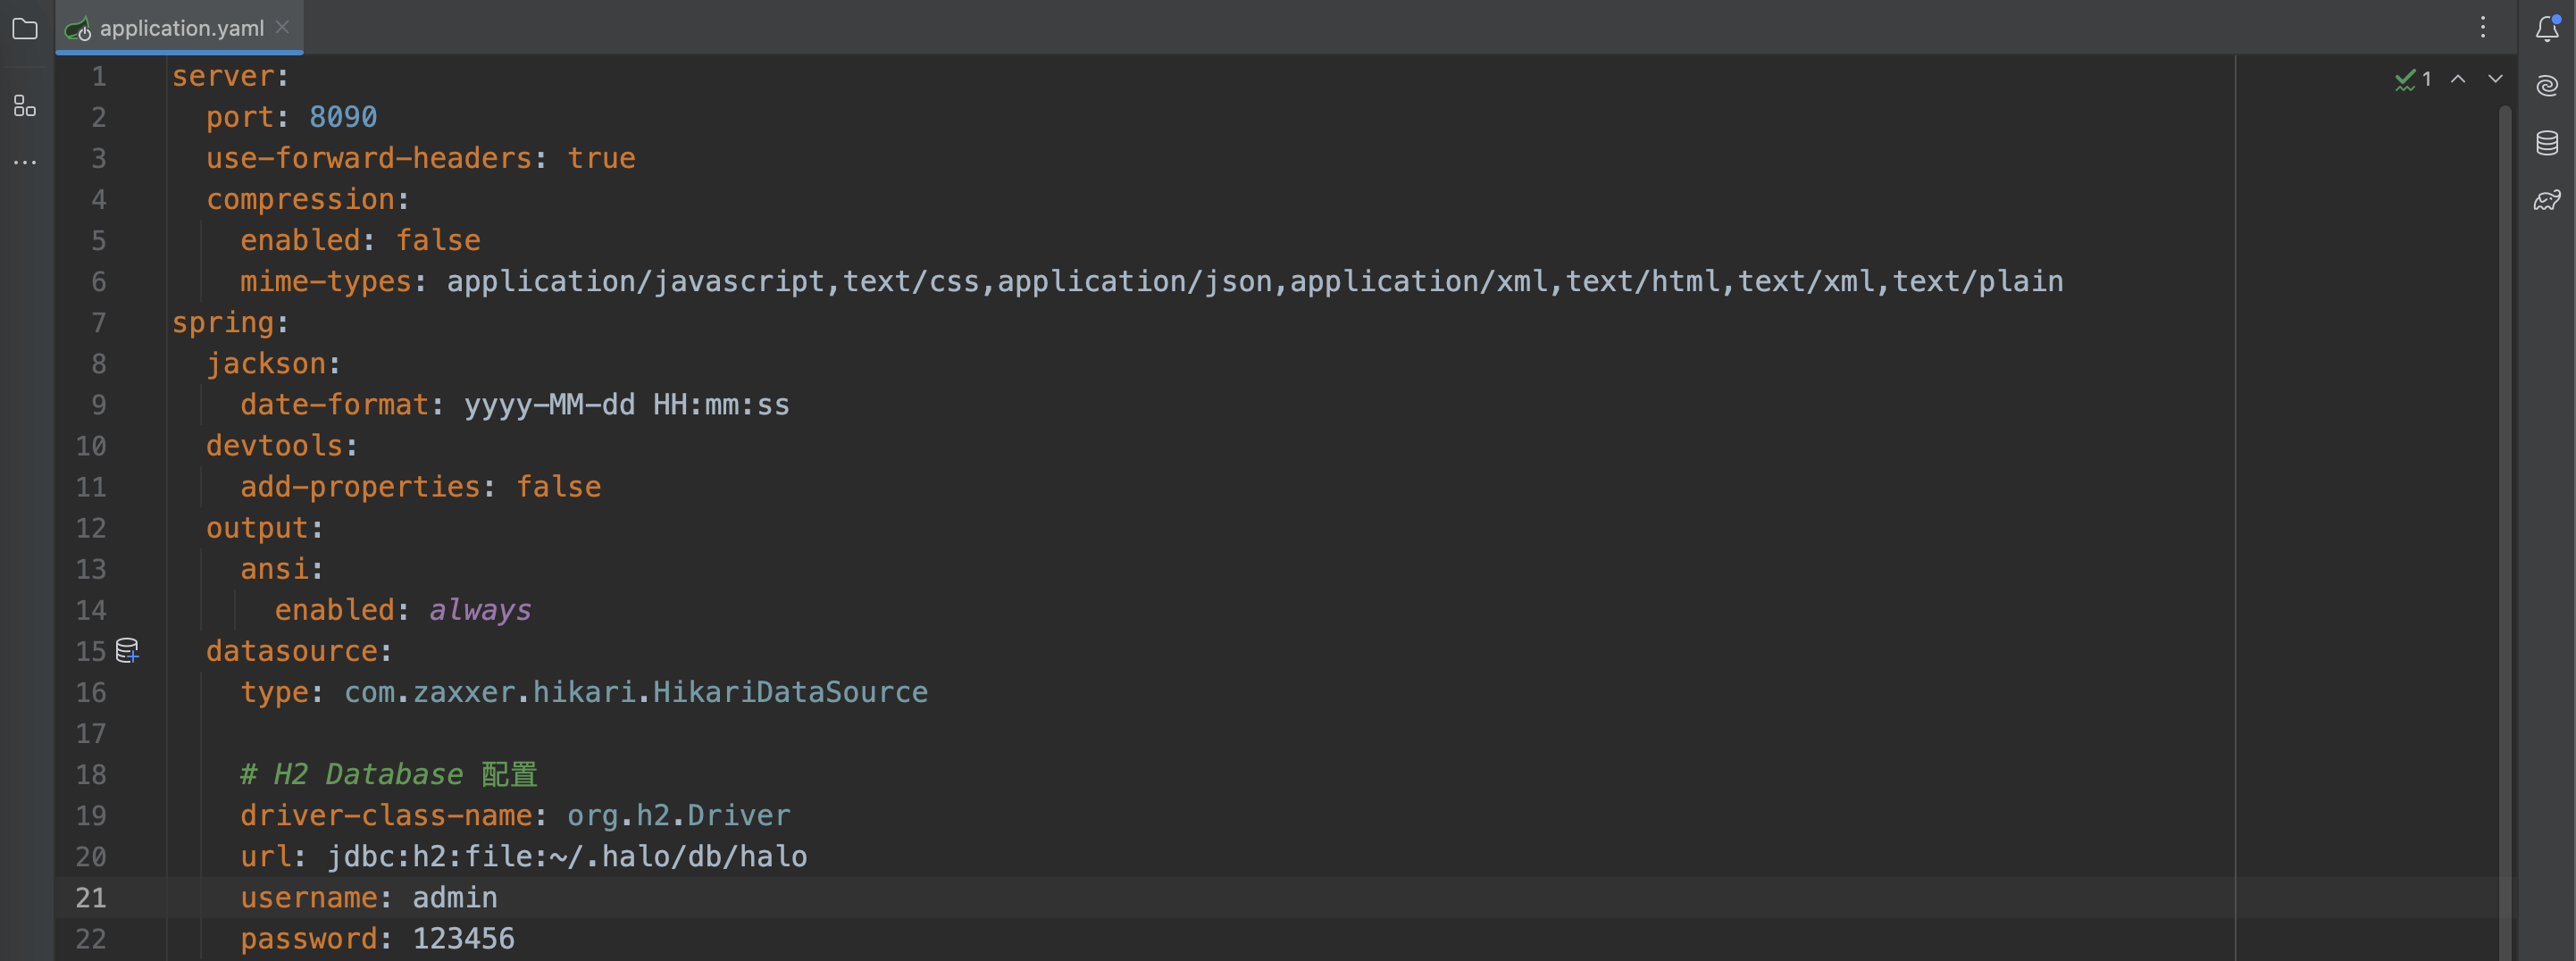Click the jdbc:h2 url value
This screenshot has width=2576, height=961.
[567, 856]
